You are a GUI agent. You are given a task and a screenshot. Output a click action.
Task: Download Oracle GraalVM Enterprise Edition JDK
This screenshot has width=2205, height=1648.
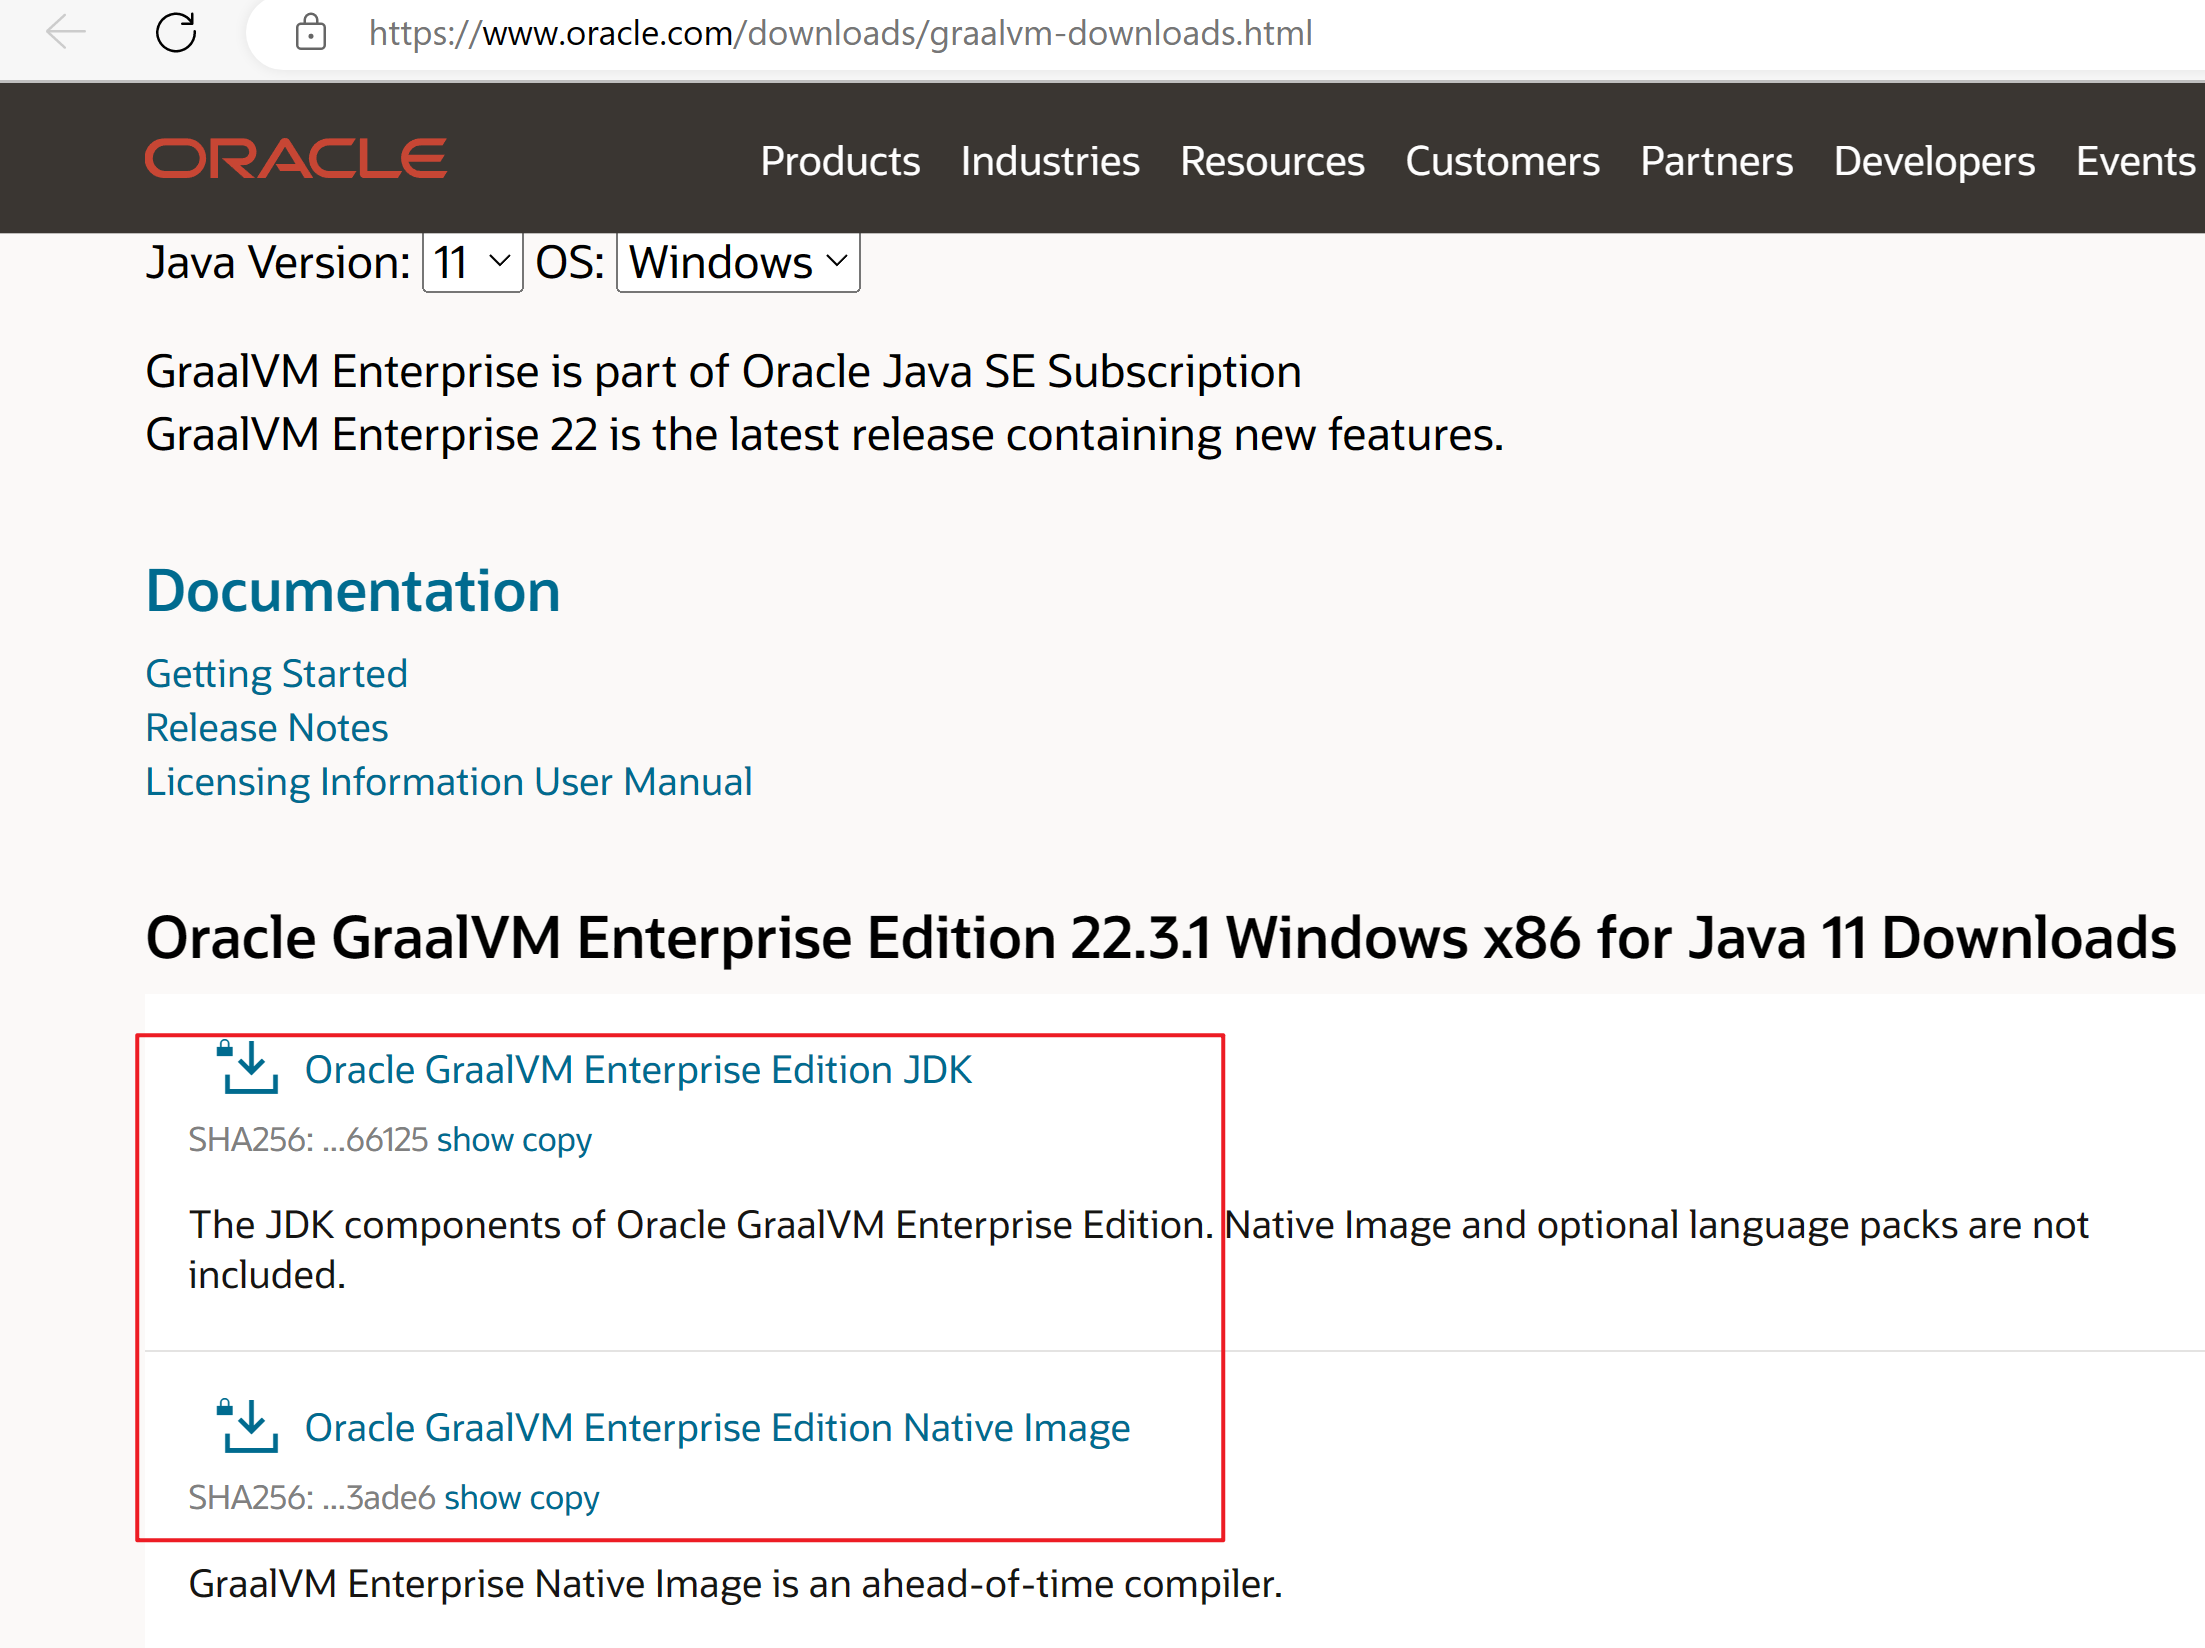point(637,1070)
